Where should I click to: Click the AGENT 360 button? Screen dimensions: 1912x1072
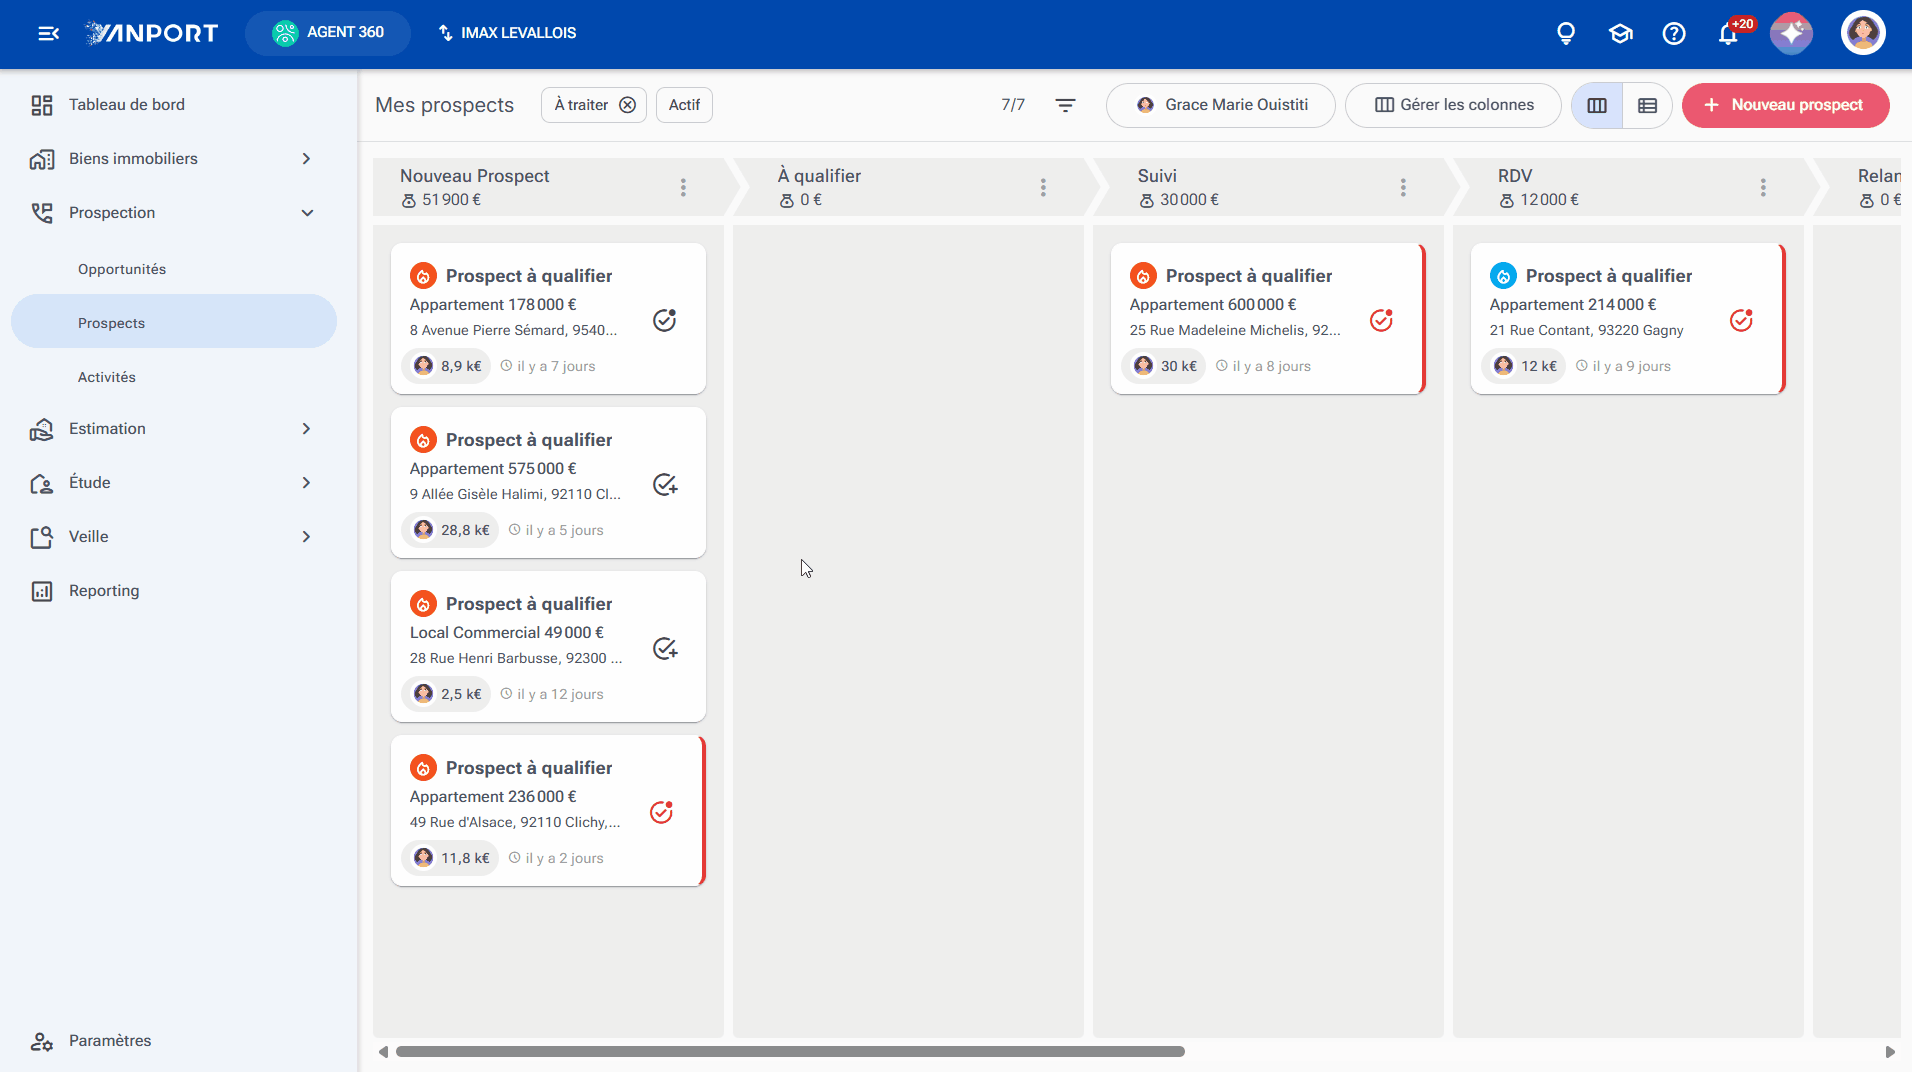328,33
